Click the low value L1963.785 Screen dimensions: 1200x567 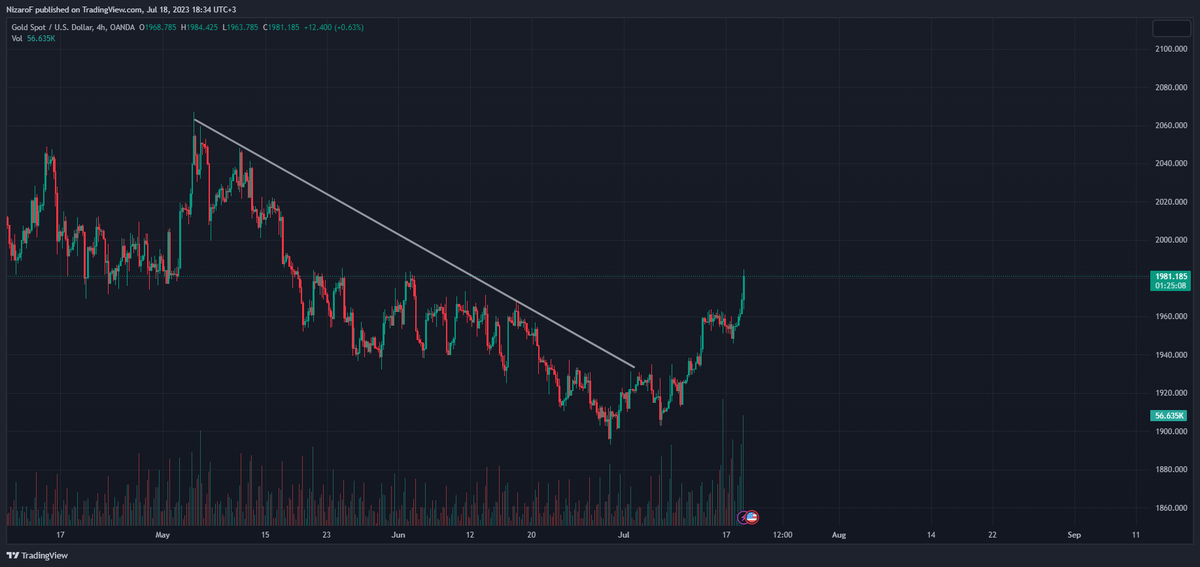239,27
